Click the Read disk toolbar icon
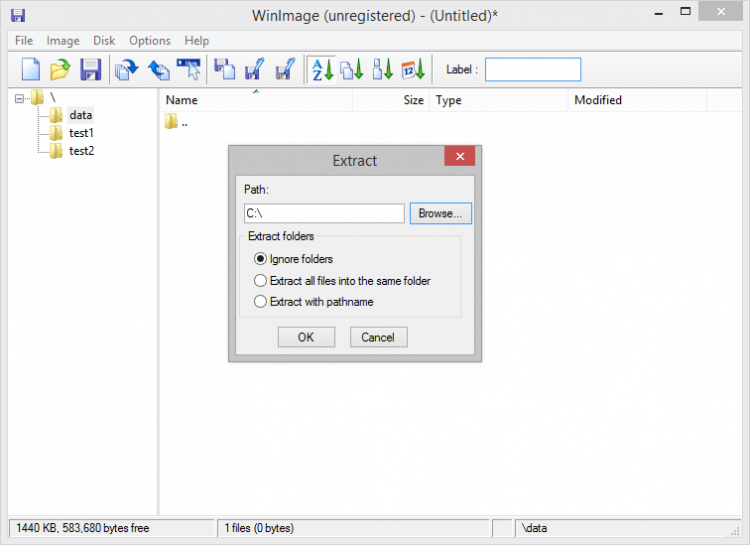The width and height of the screenshot is (750, 545). point(224,70)
